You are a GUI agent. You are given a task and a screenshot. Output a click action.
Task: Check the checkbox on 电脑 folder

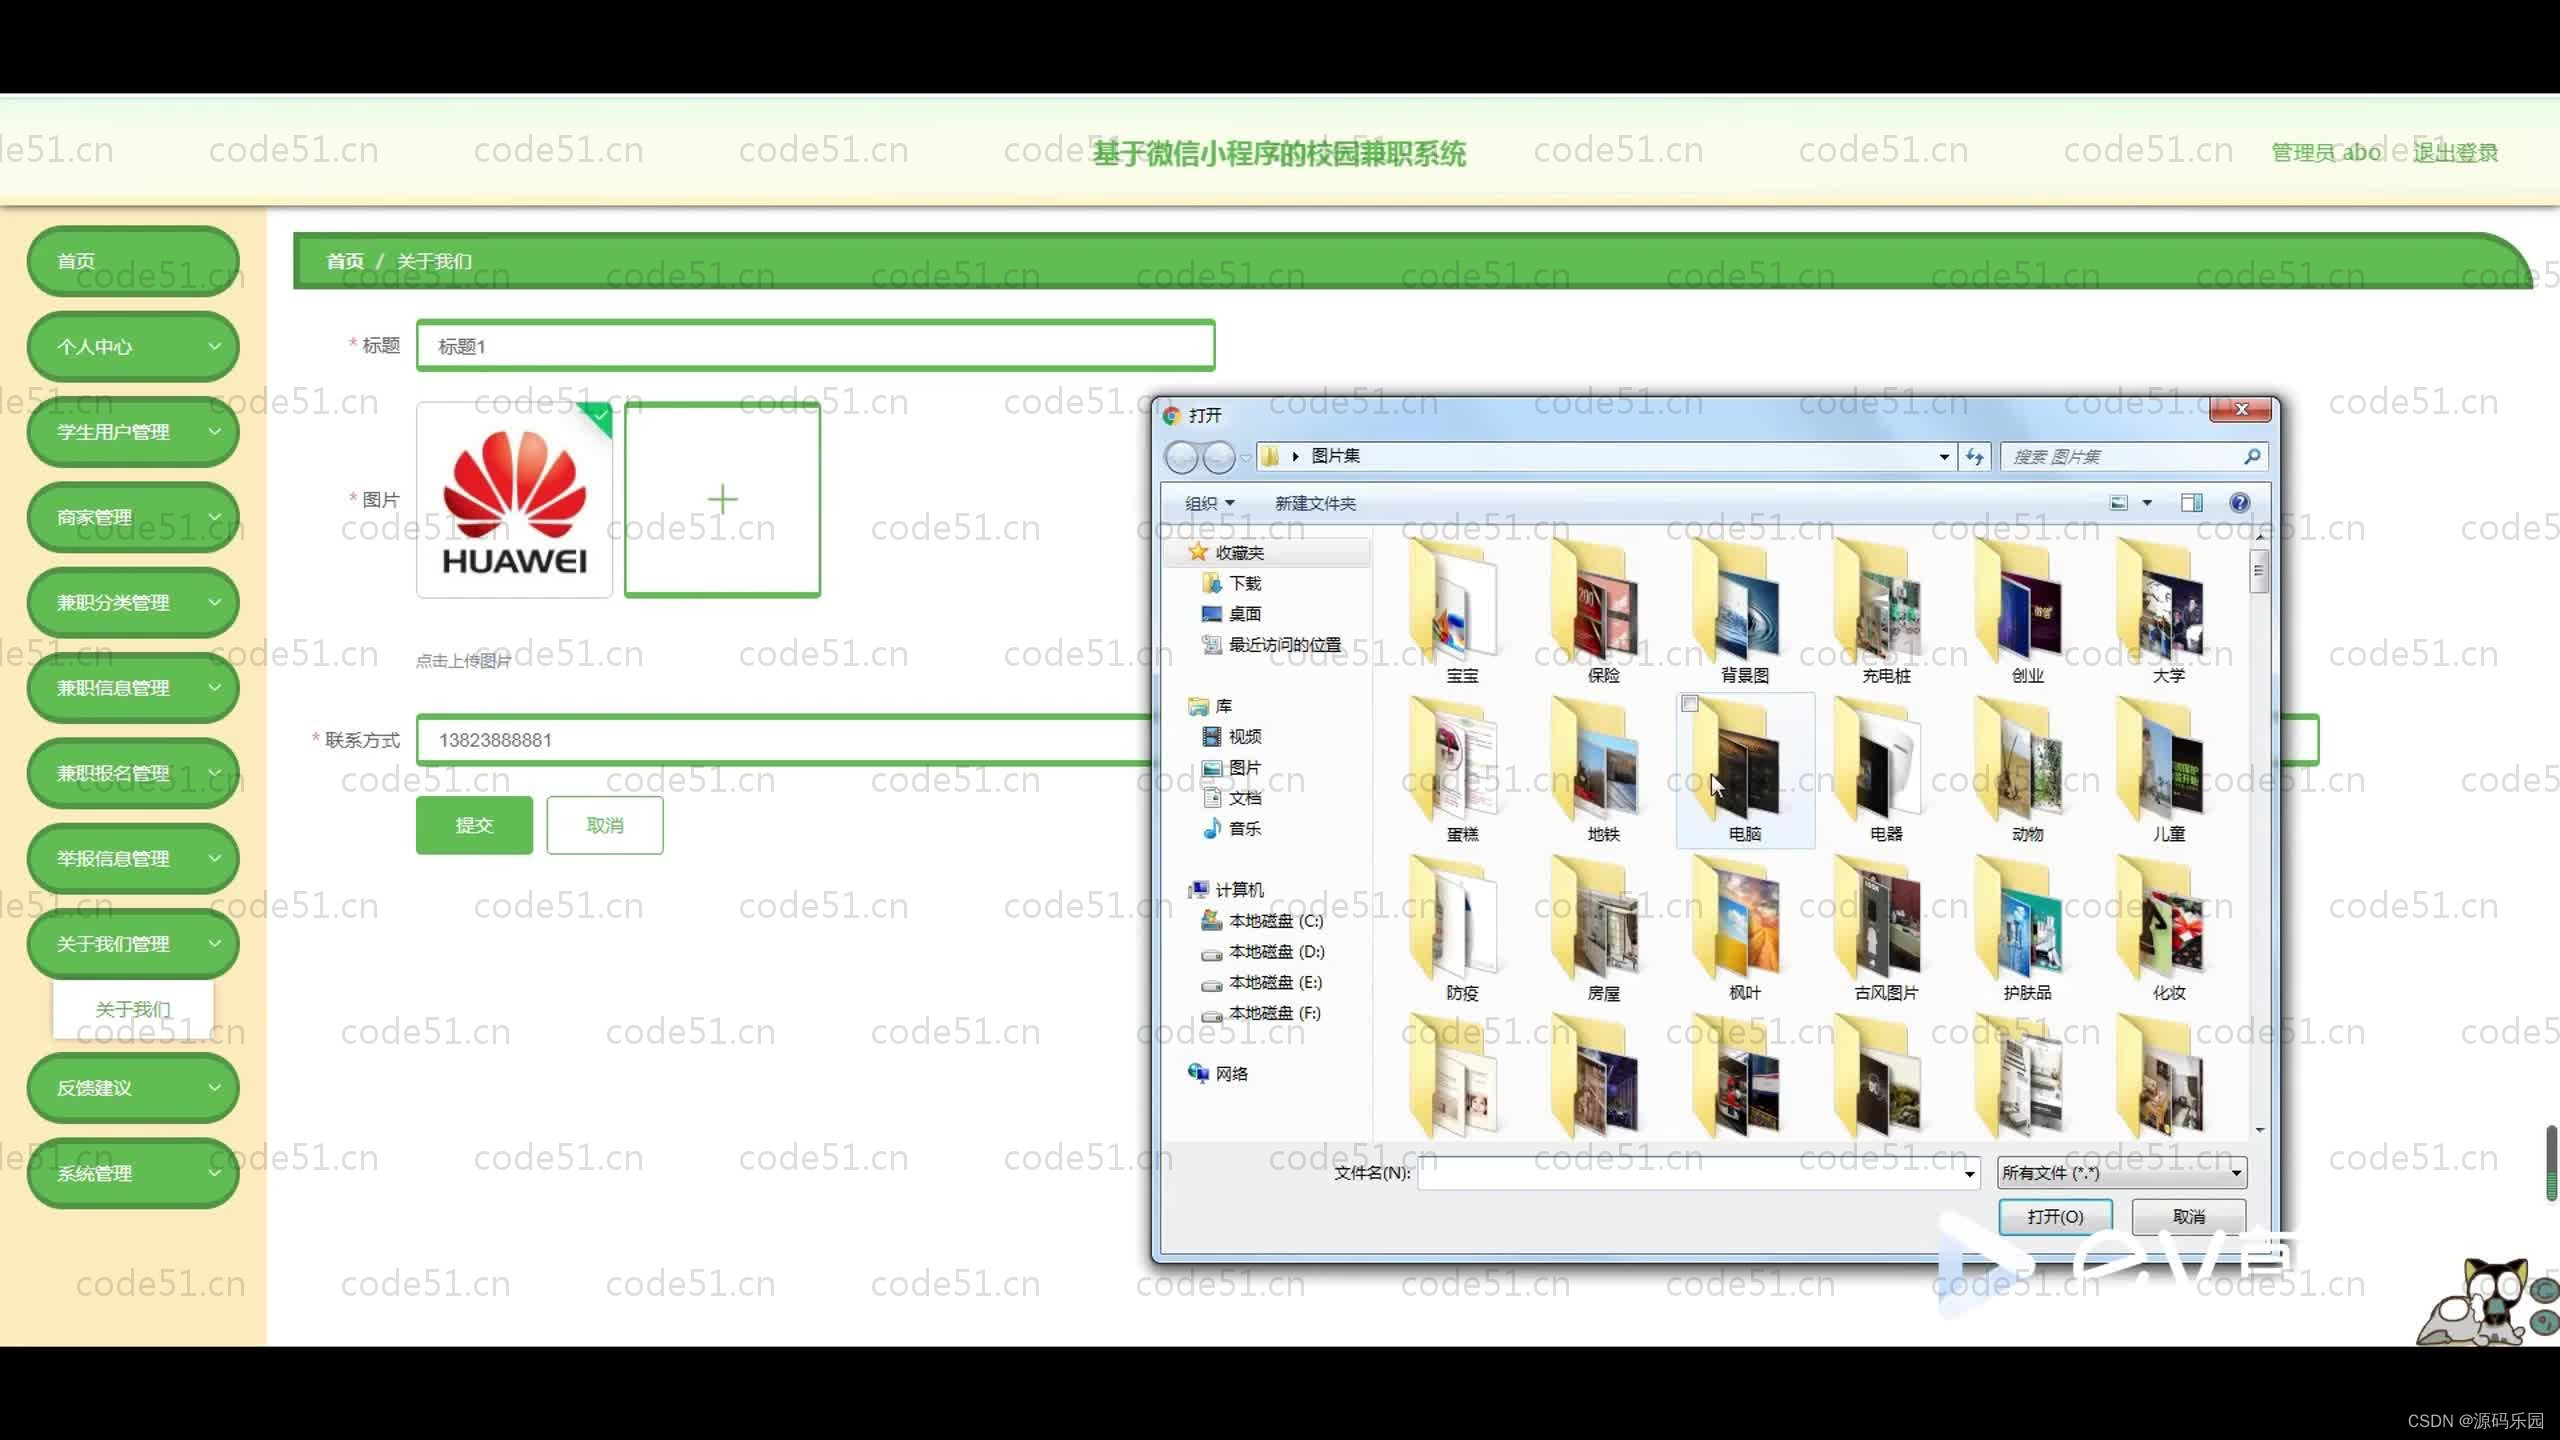1690,704
